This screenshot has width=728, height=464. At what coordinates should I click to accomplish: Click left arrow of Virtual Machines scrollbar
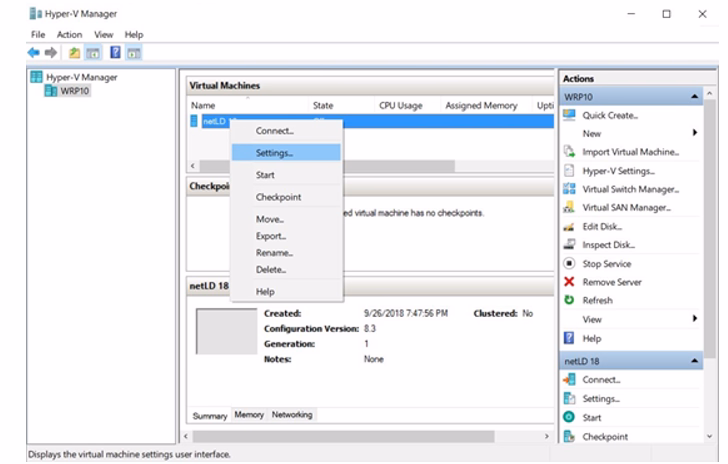tap(193, 166)
